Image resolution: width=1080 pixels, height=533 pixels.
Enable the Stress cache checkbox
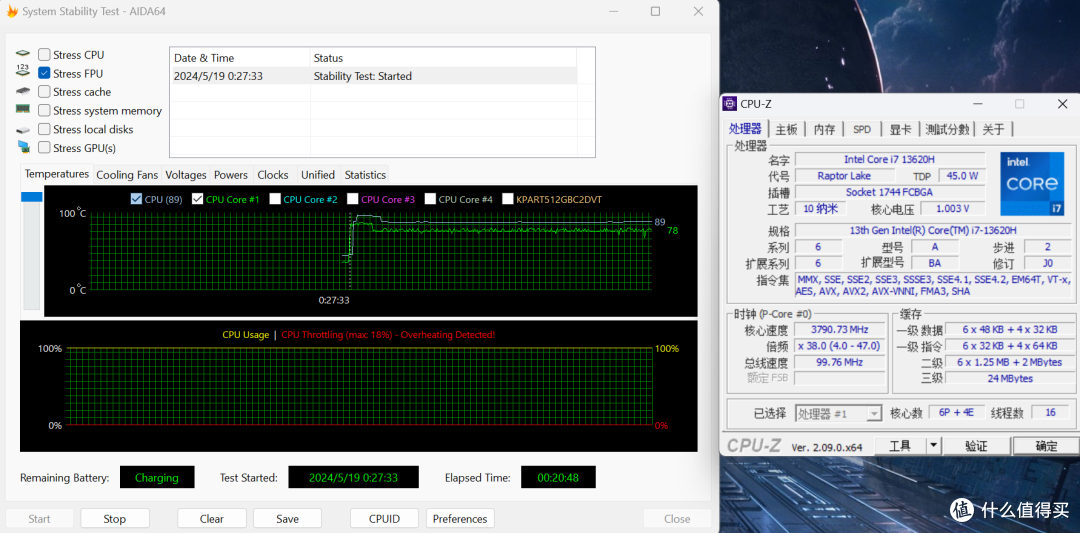point(44,92)
